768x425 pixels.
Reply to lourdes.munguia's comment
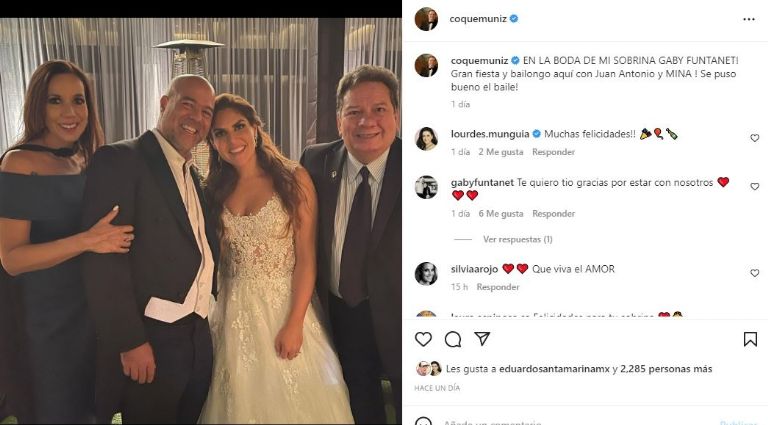pos(553,152)
